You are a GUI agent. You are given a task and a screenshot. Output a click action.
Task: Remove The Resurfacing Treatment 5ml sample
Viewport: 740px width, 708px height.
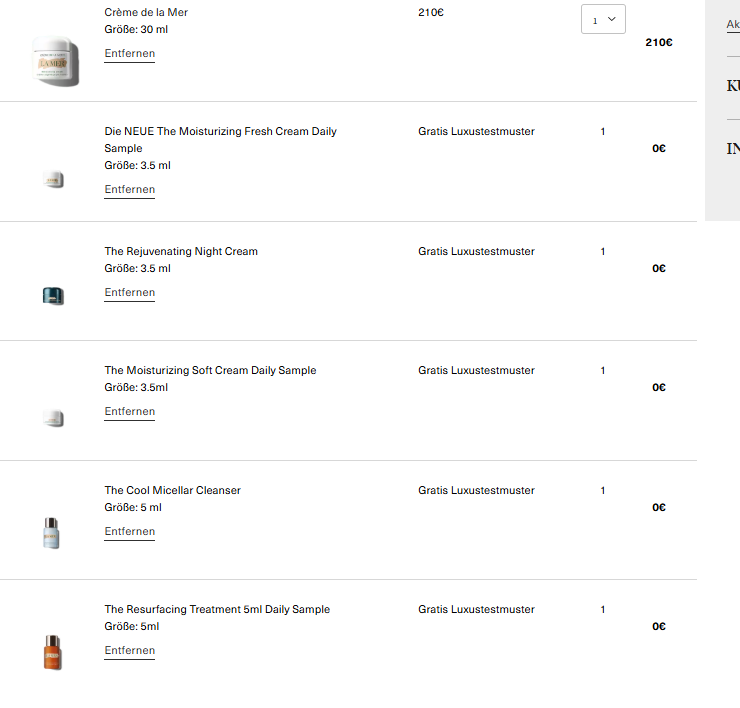click(x=129, y=650)
